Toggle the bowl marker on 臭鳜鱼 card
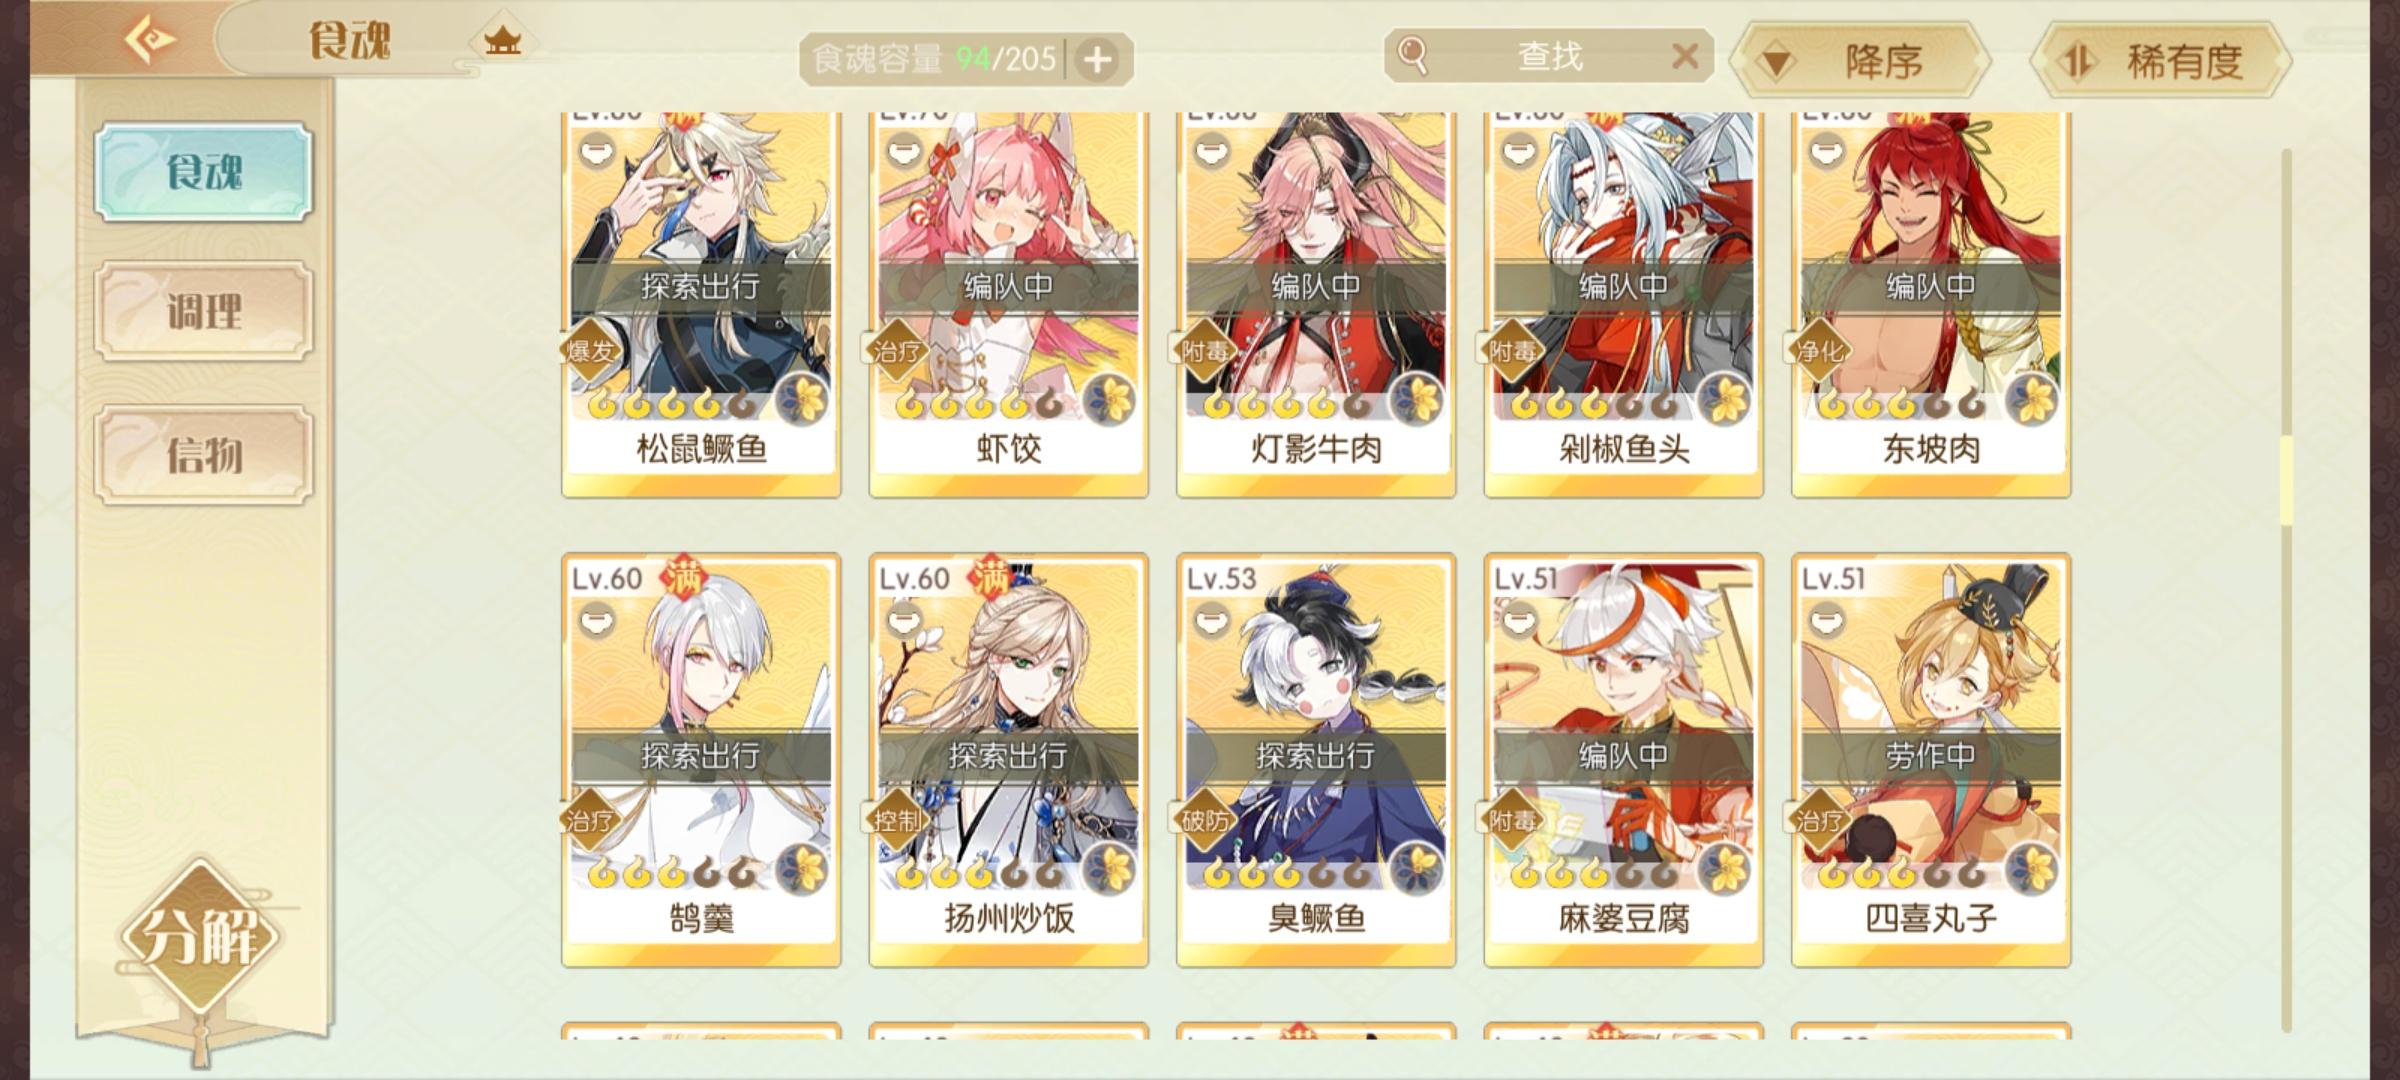The image size is (2400, 1080). tap(1211, 621)
